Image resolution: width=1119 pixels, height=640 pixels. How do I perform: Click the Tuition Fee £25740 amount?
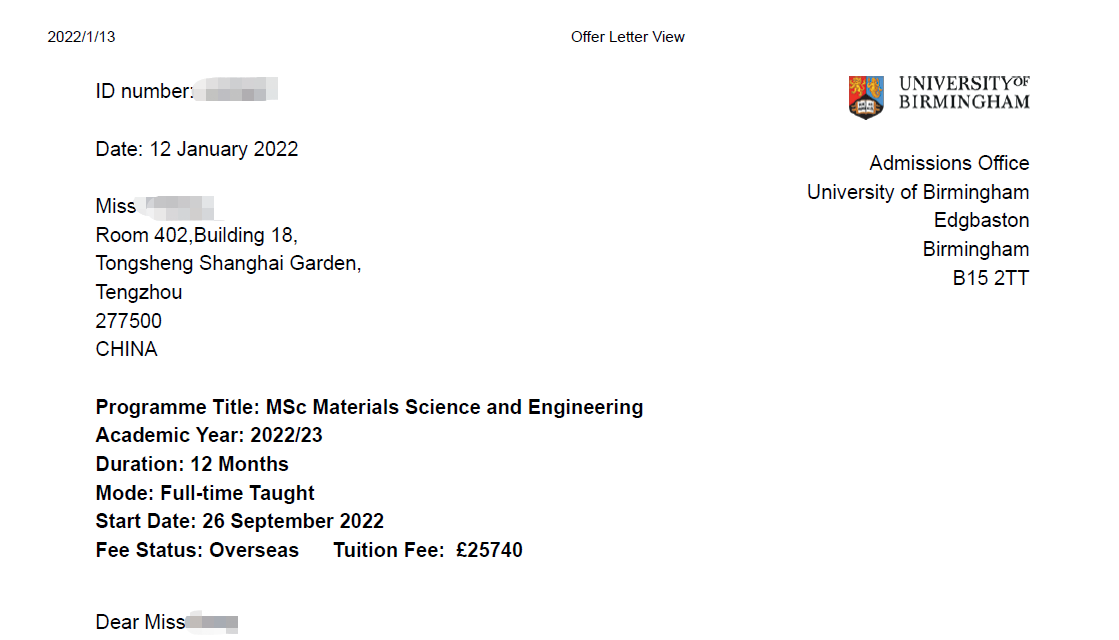tap(488, 550)
